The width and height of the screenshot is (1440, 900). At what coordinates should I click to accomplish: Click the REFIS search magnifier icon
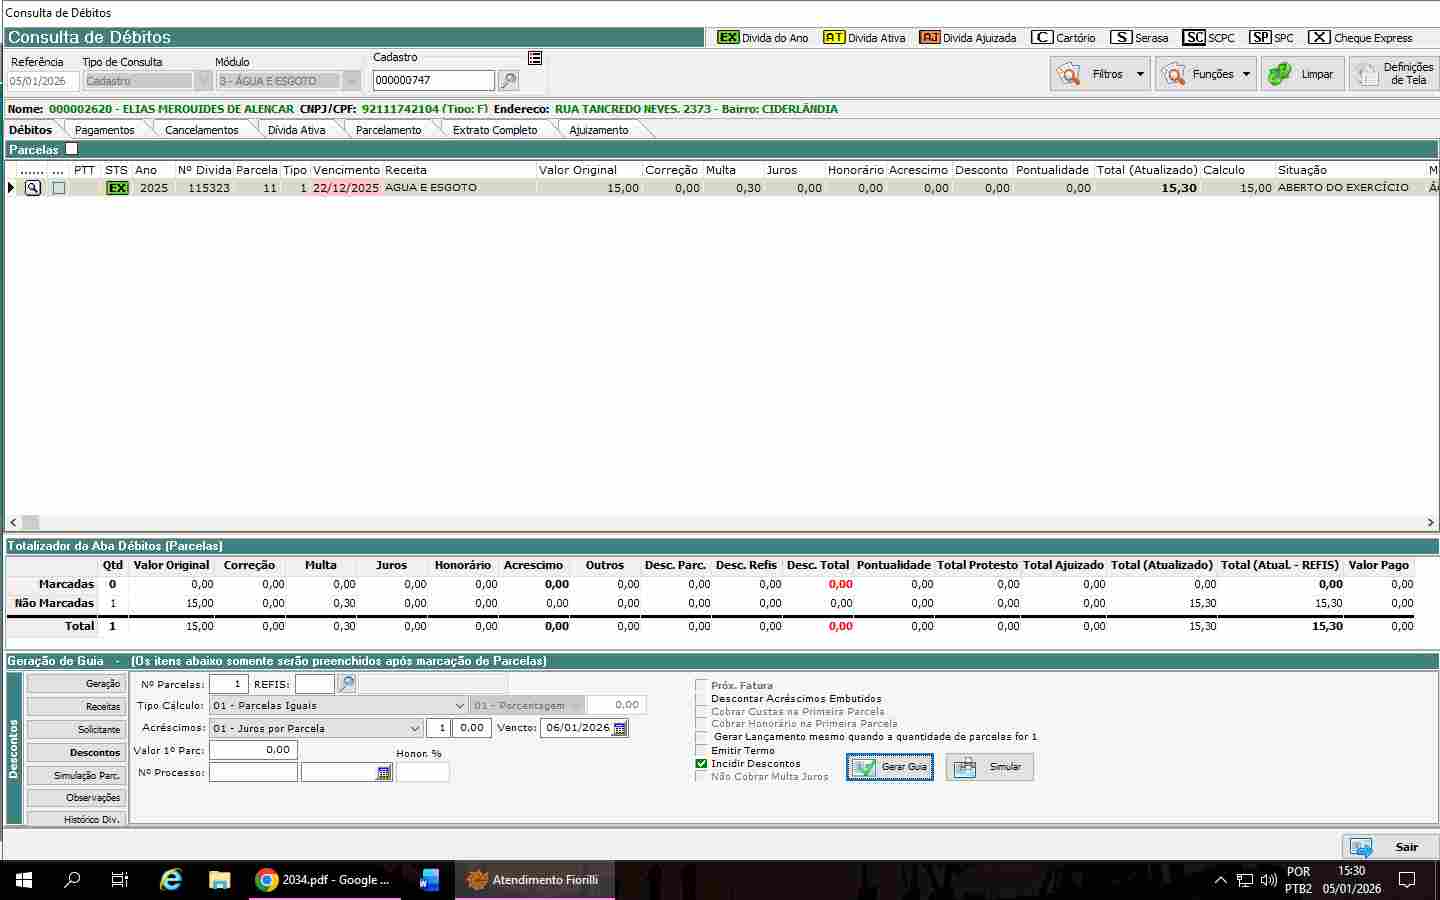pyautogui.click(x=346, y=684)
